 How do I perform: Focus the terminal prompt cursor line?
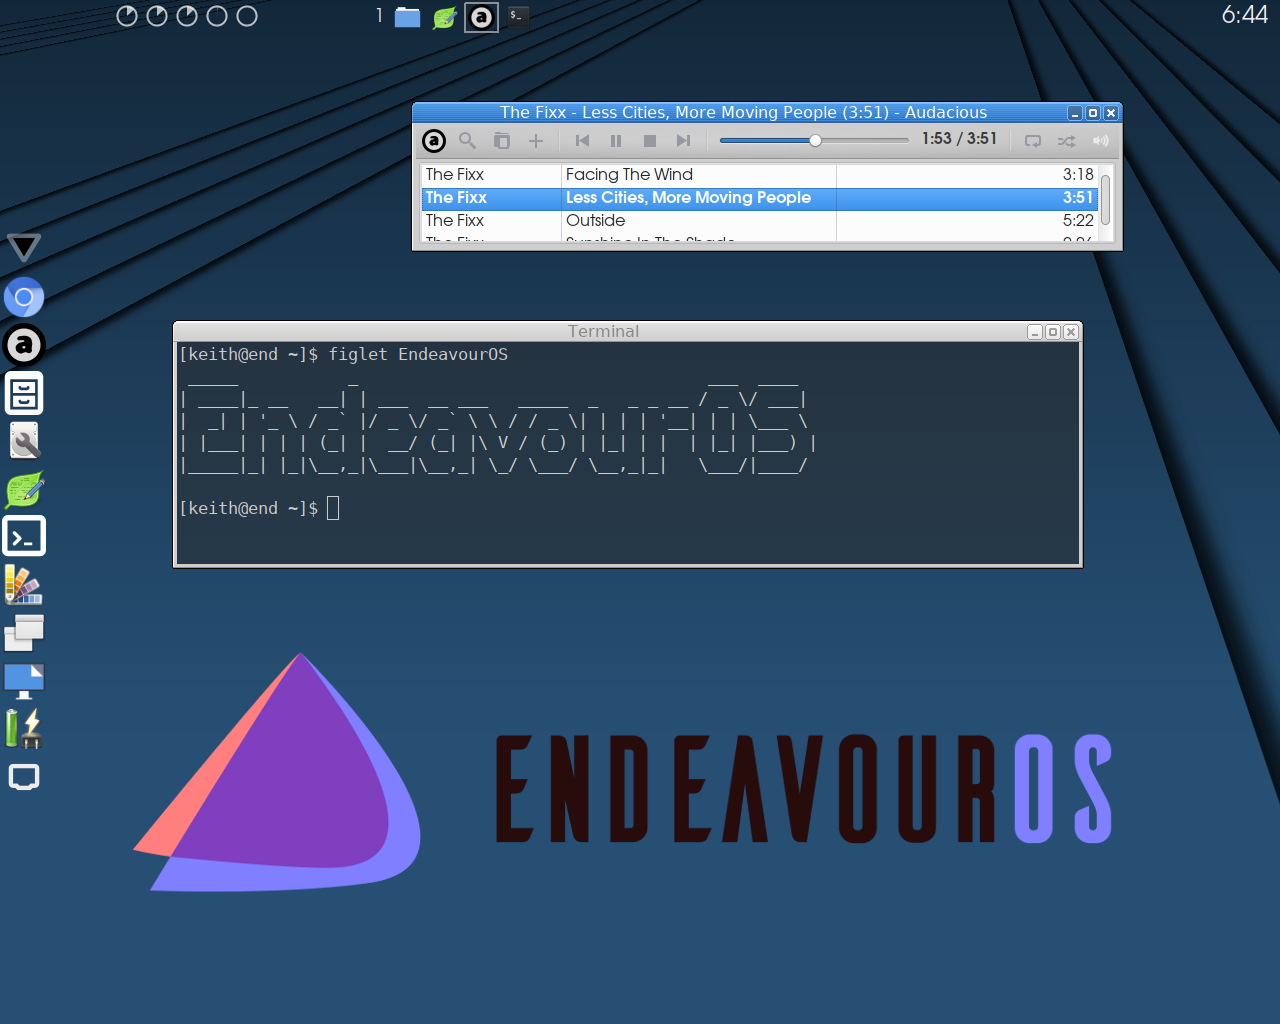[334, 509]
